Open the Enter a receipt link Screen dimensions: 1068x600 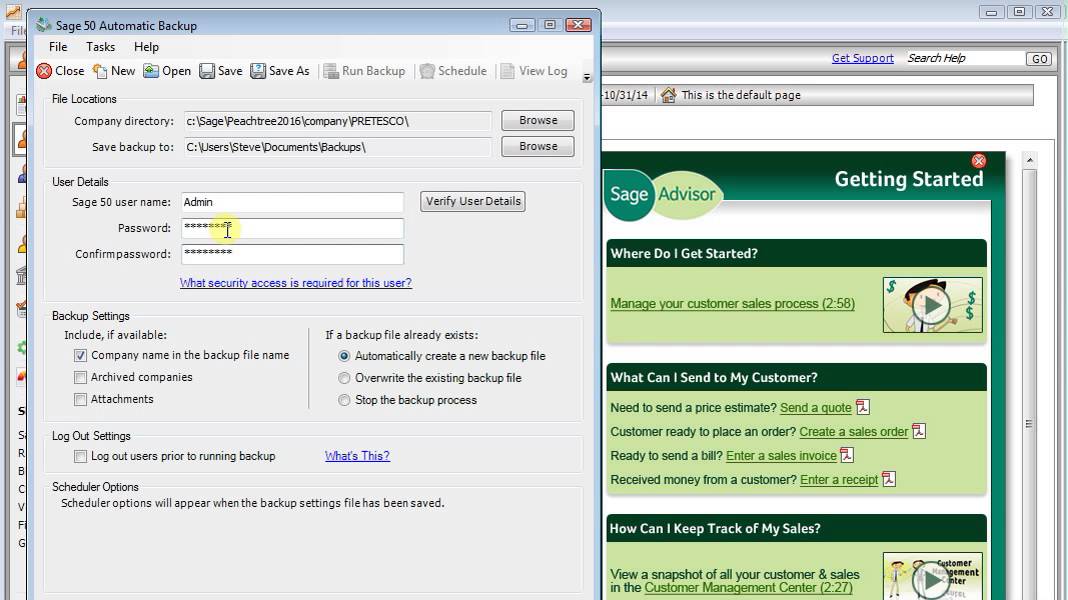(839, 480)
